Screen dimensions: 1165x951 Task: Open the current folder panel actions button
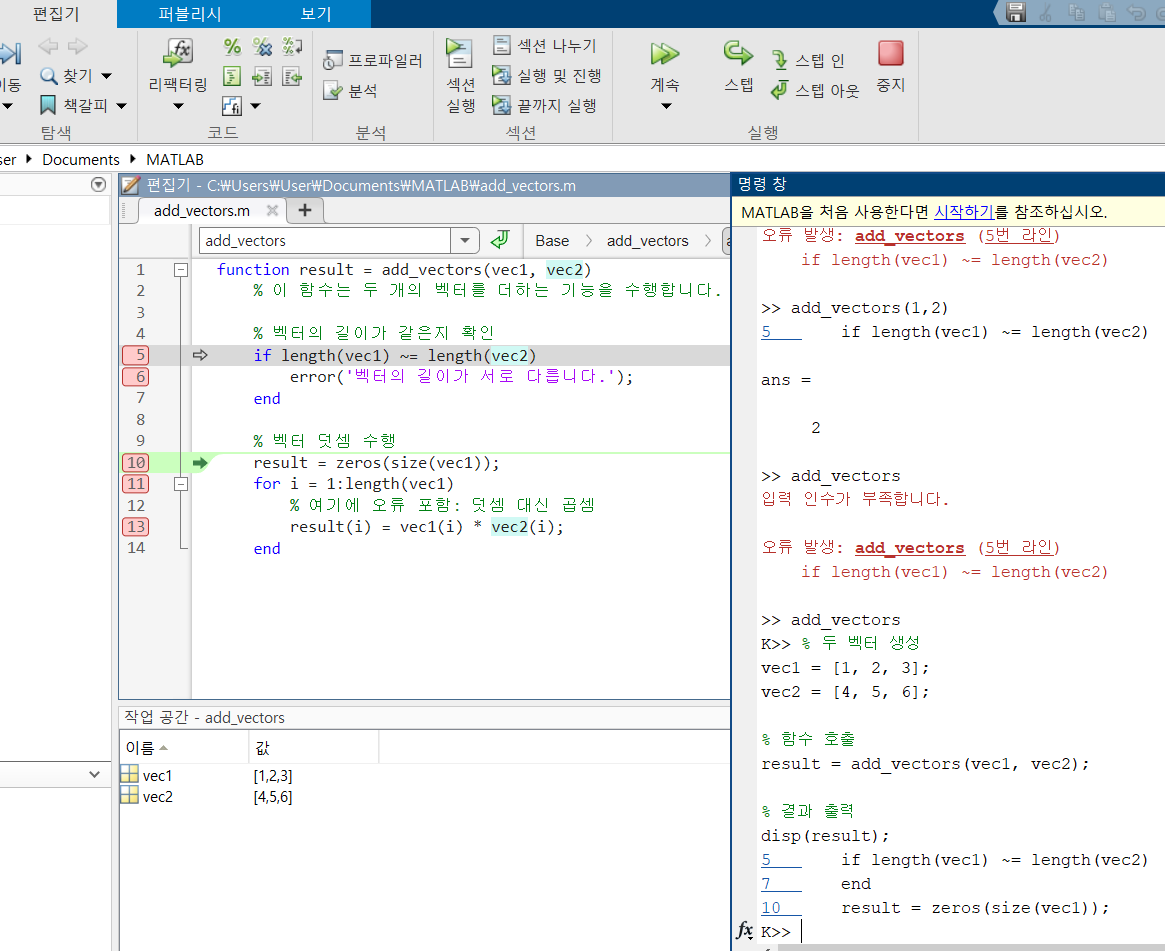[98, 184]
